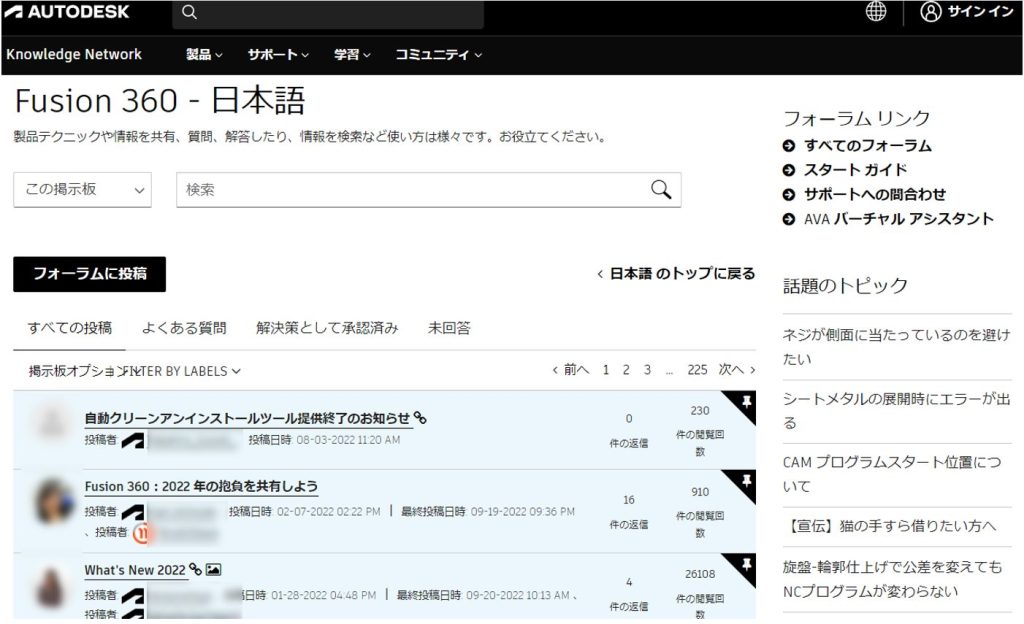Open the avatar of the 自動クリーンアンインストール post
The image size is (1024, 624).
[x=52, y=421]
